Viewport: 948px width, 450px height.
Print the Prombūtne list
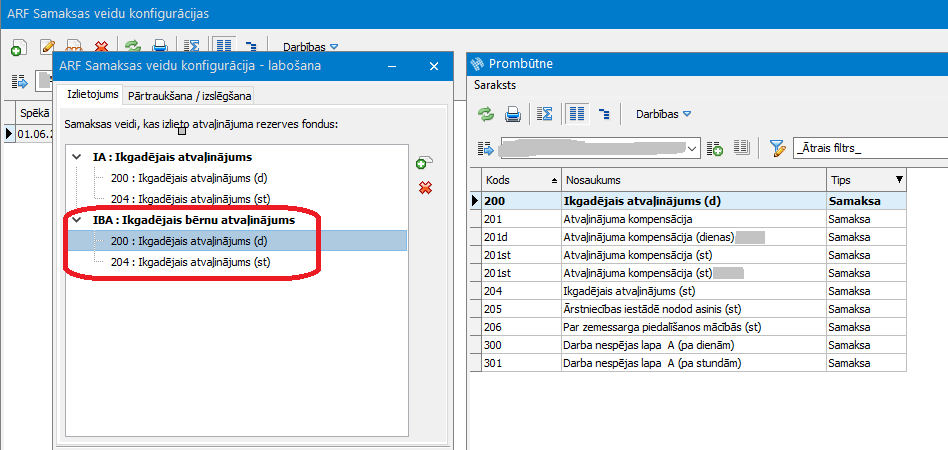coord(513,114)
